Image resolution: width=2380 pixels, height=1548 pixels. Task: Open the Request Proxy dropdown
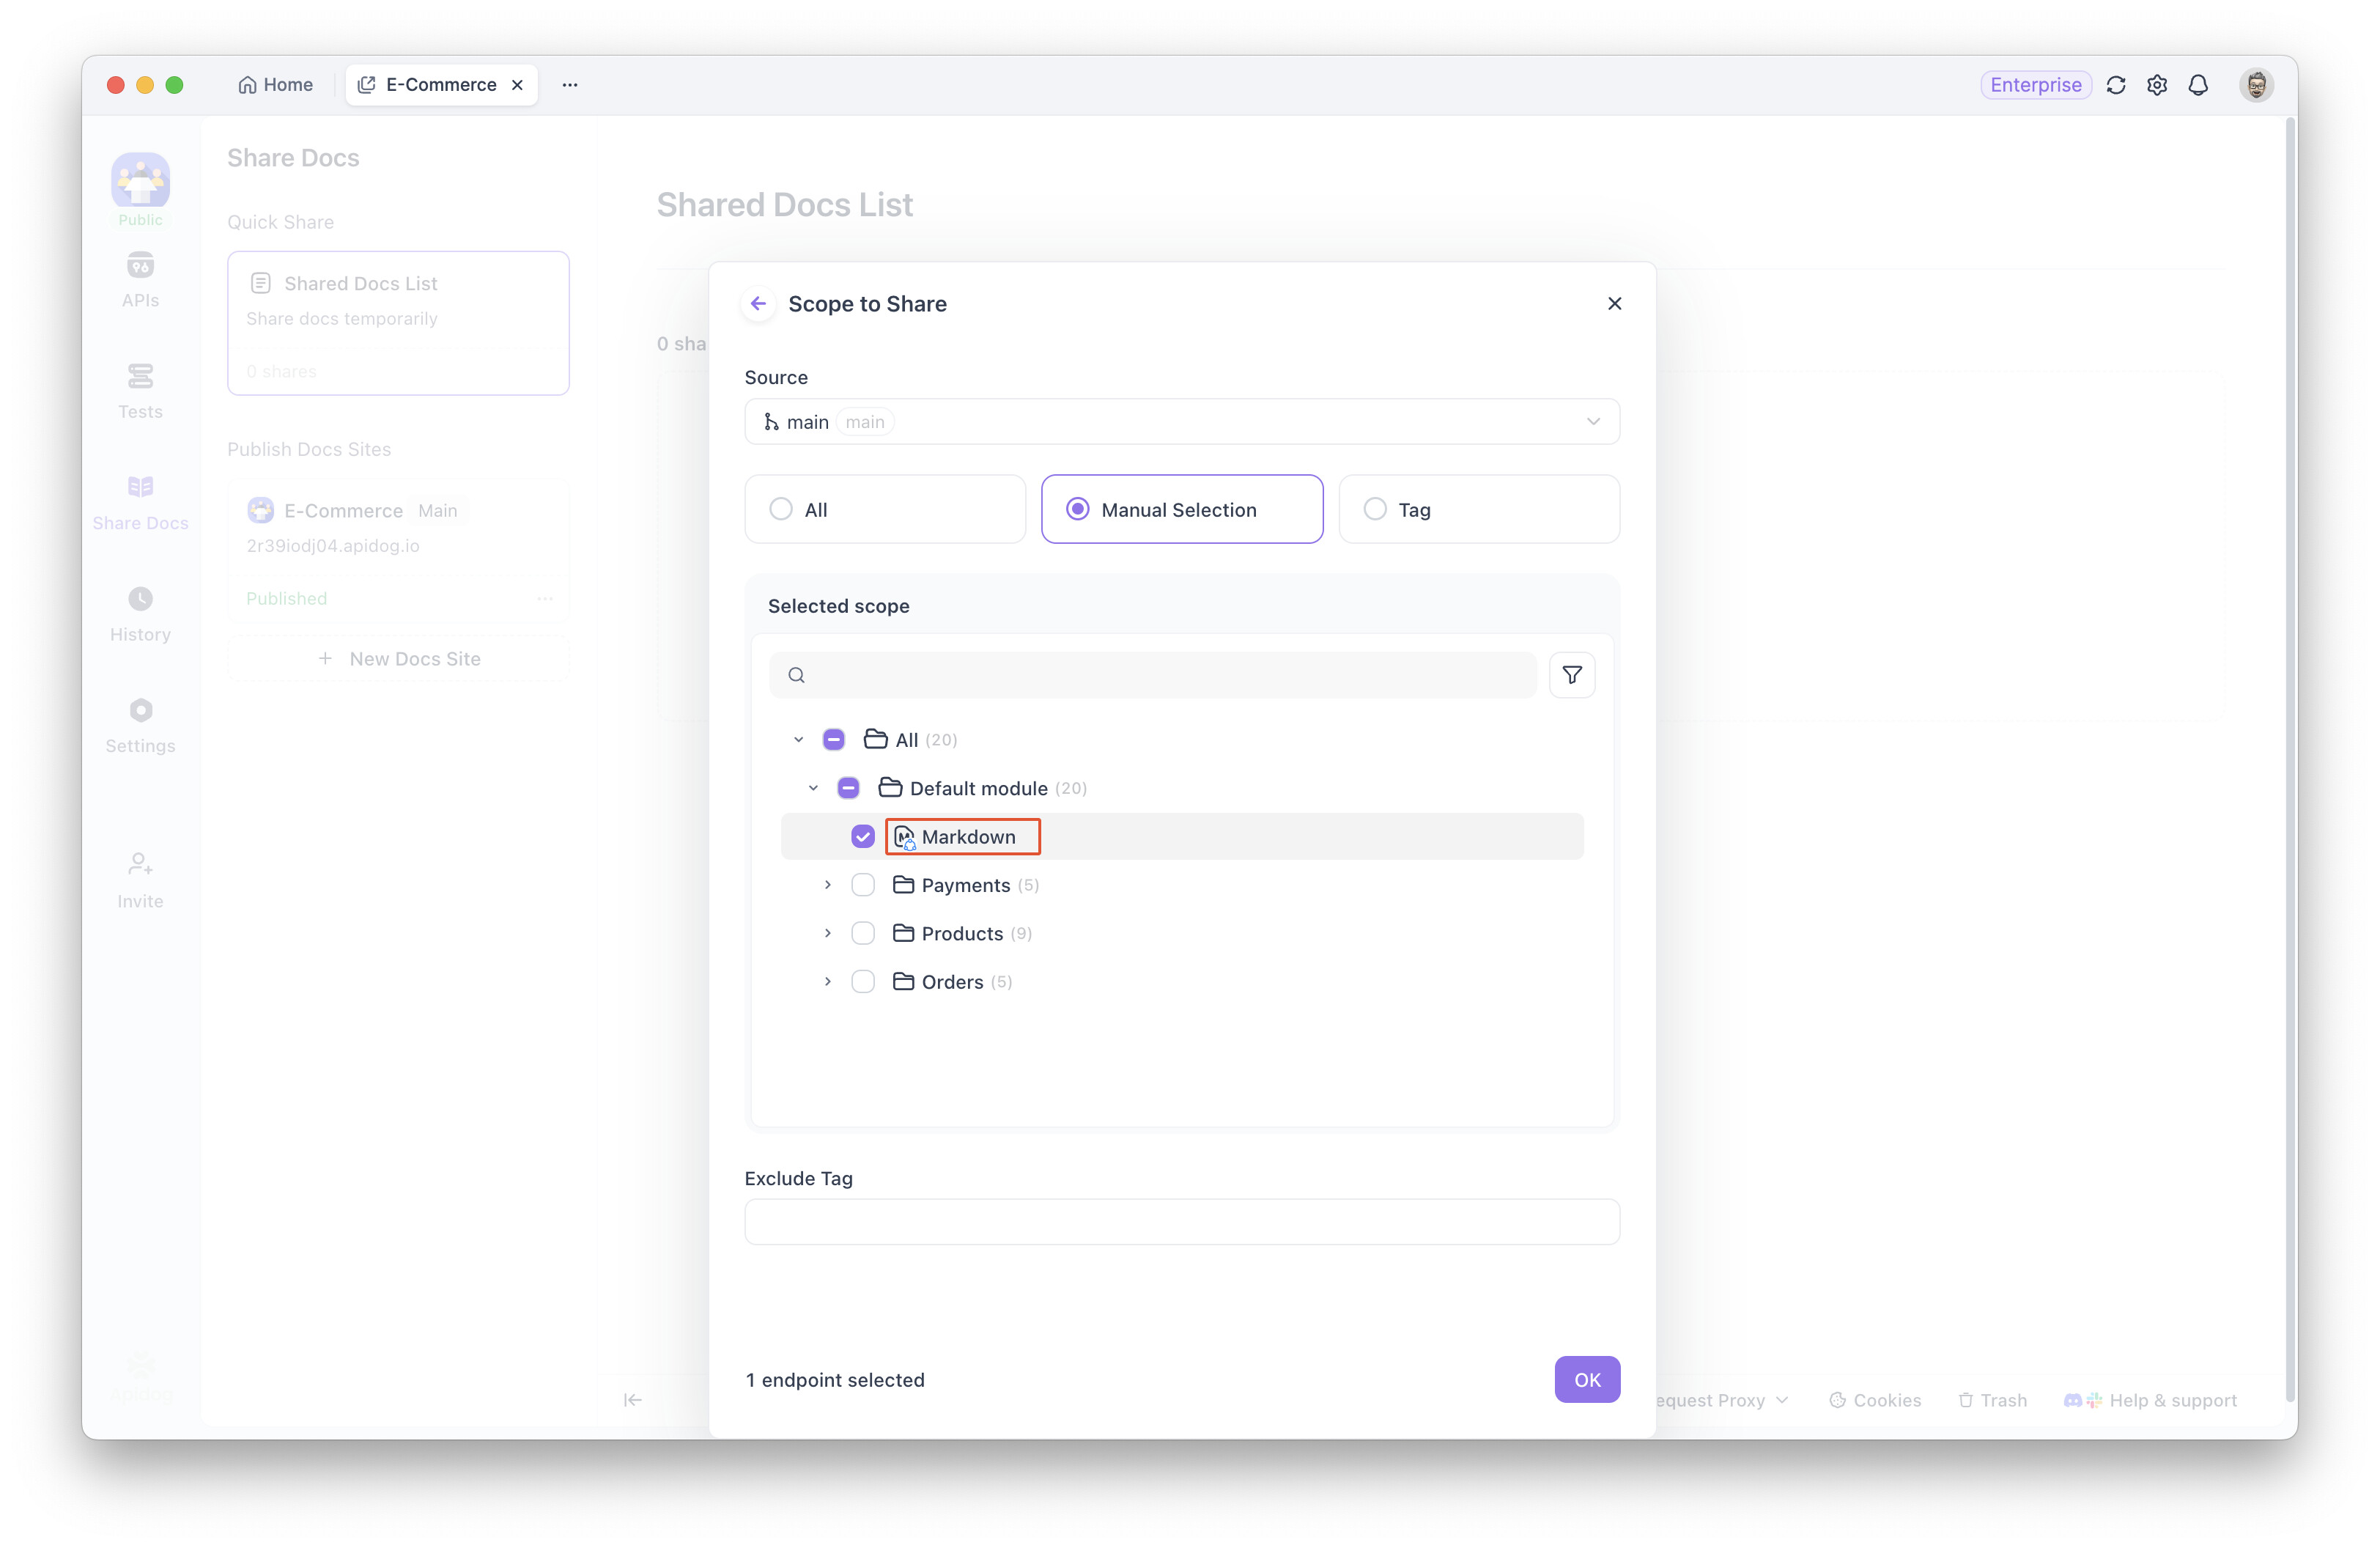pyautogui.click(x=1722, y=1400)
